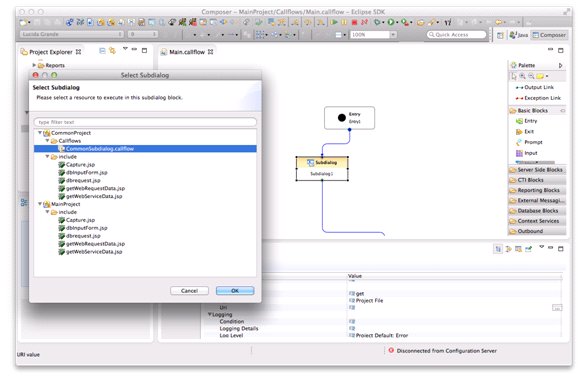Click third icon in Properties view toolbar
Image resolution: width=580 pixels, height=377 pixels.
pyautogui.click(x=518, y=249)
